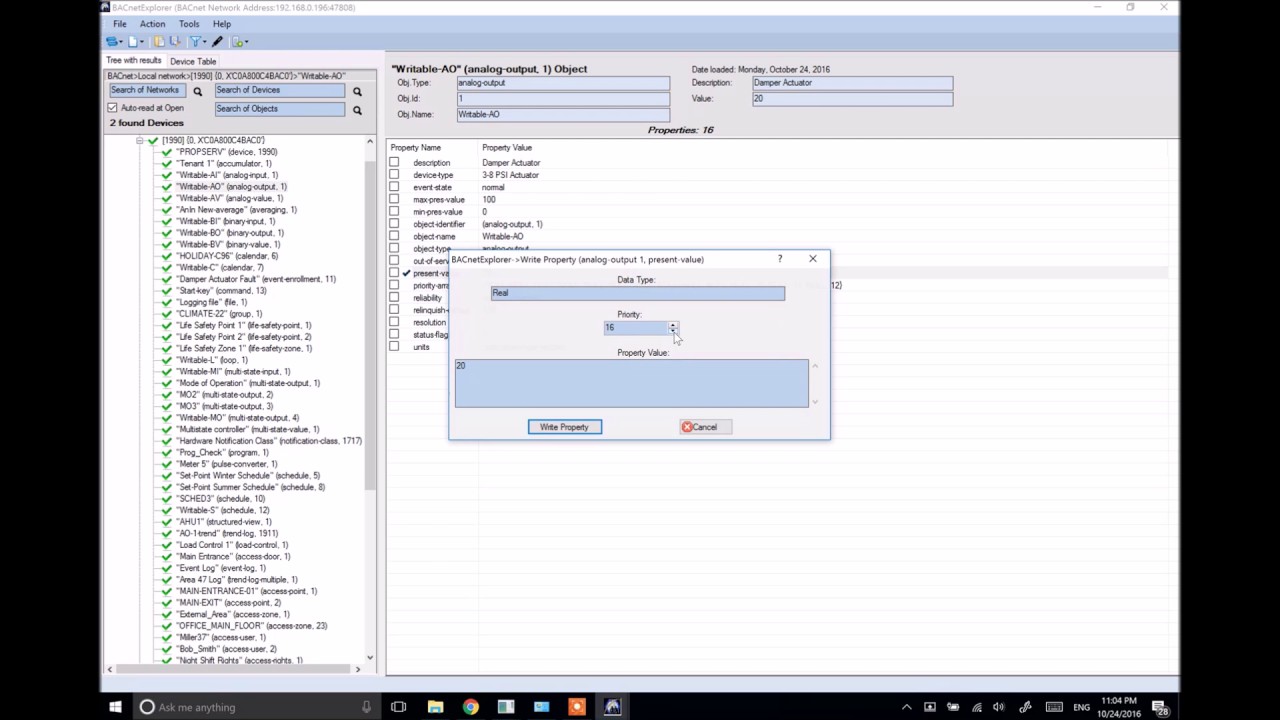Click Priority spinner arrows
The image size is (1280, 720).
pos(673,328)
